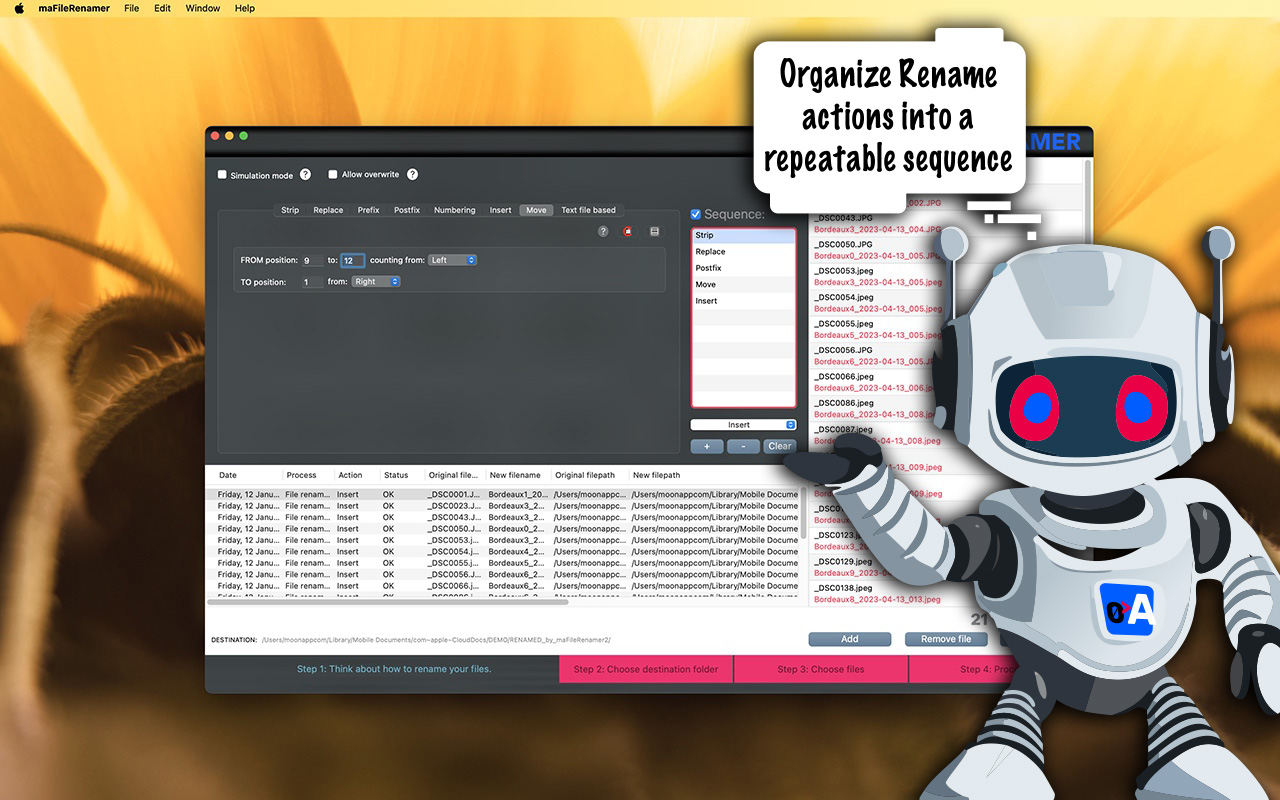Screen dimensions: 1280x800
Task: Click the TO position field
Action: (312, 282)
